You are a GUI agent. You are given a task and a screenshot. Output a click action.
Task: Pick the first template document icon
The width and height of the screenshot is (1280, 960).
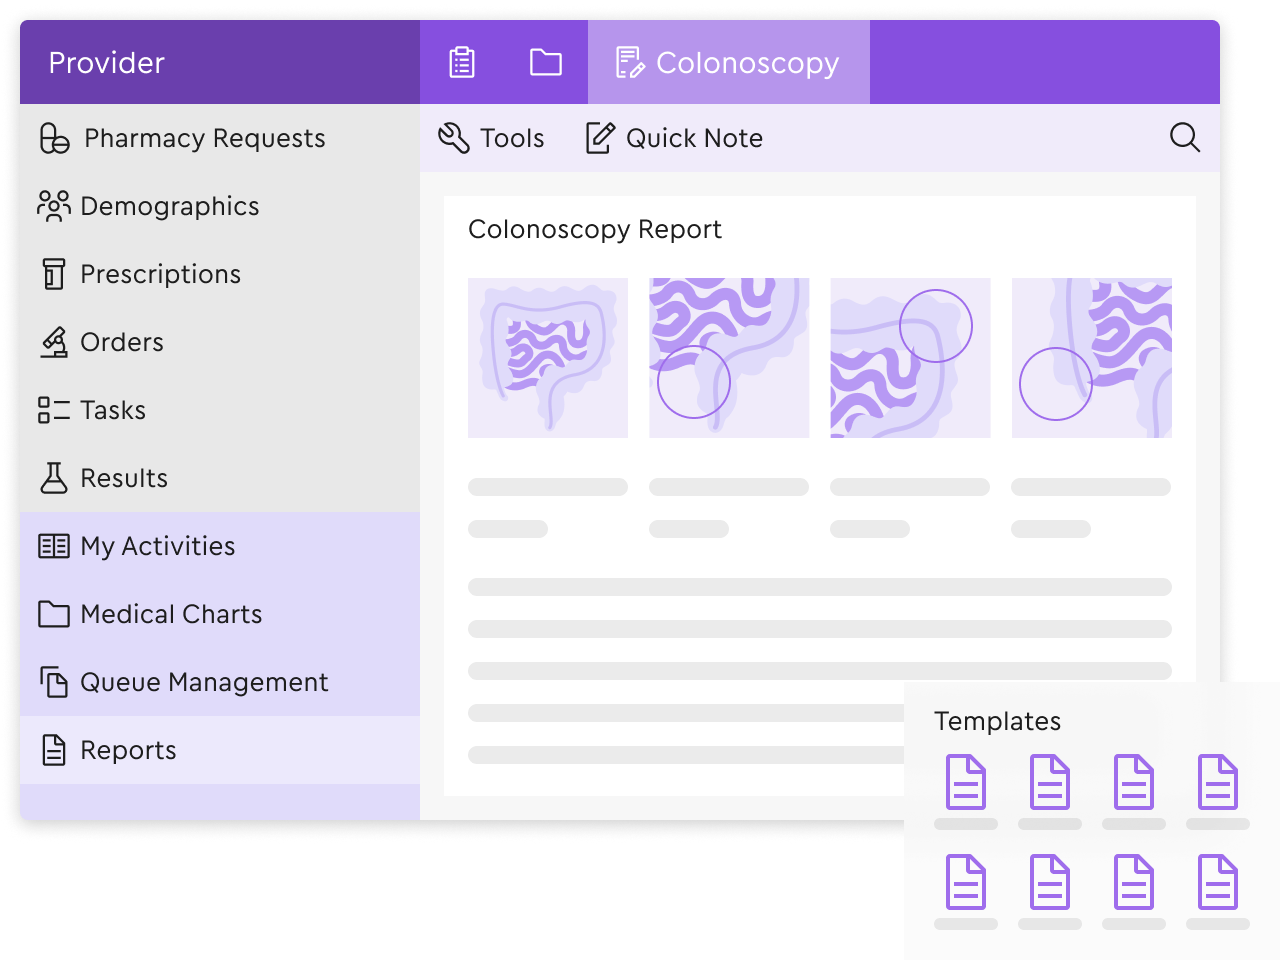pos(964,784)
